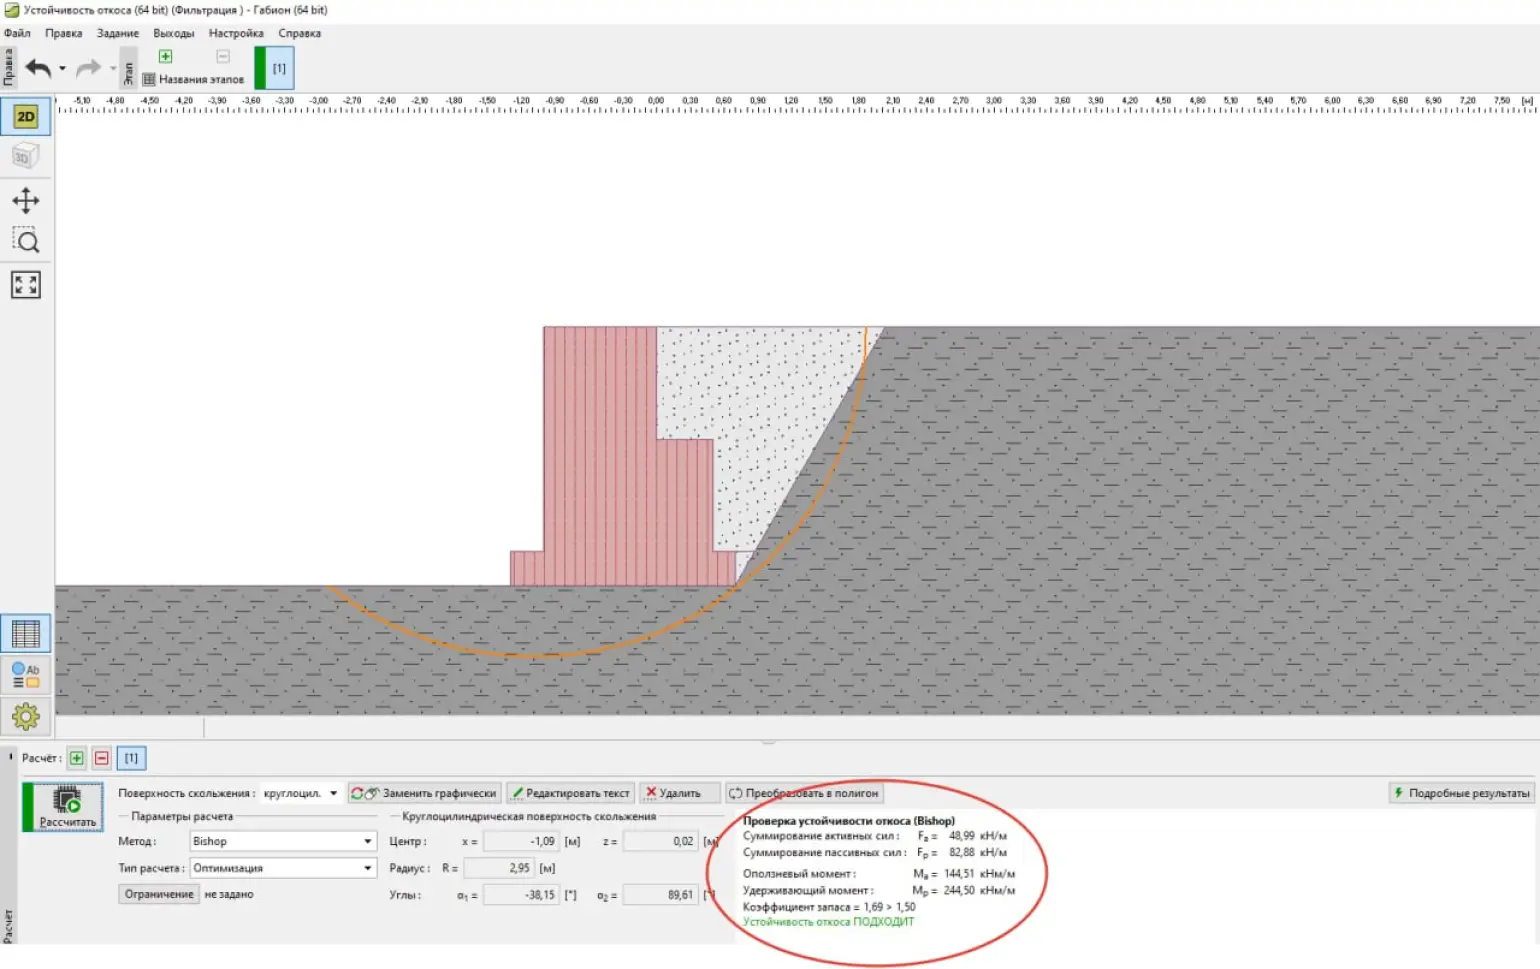Click the Рассчитать calculate button
Viewport: 1540px width, 969px height.
click(x=67, y=807)
